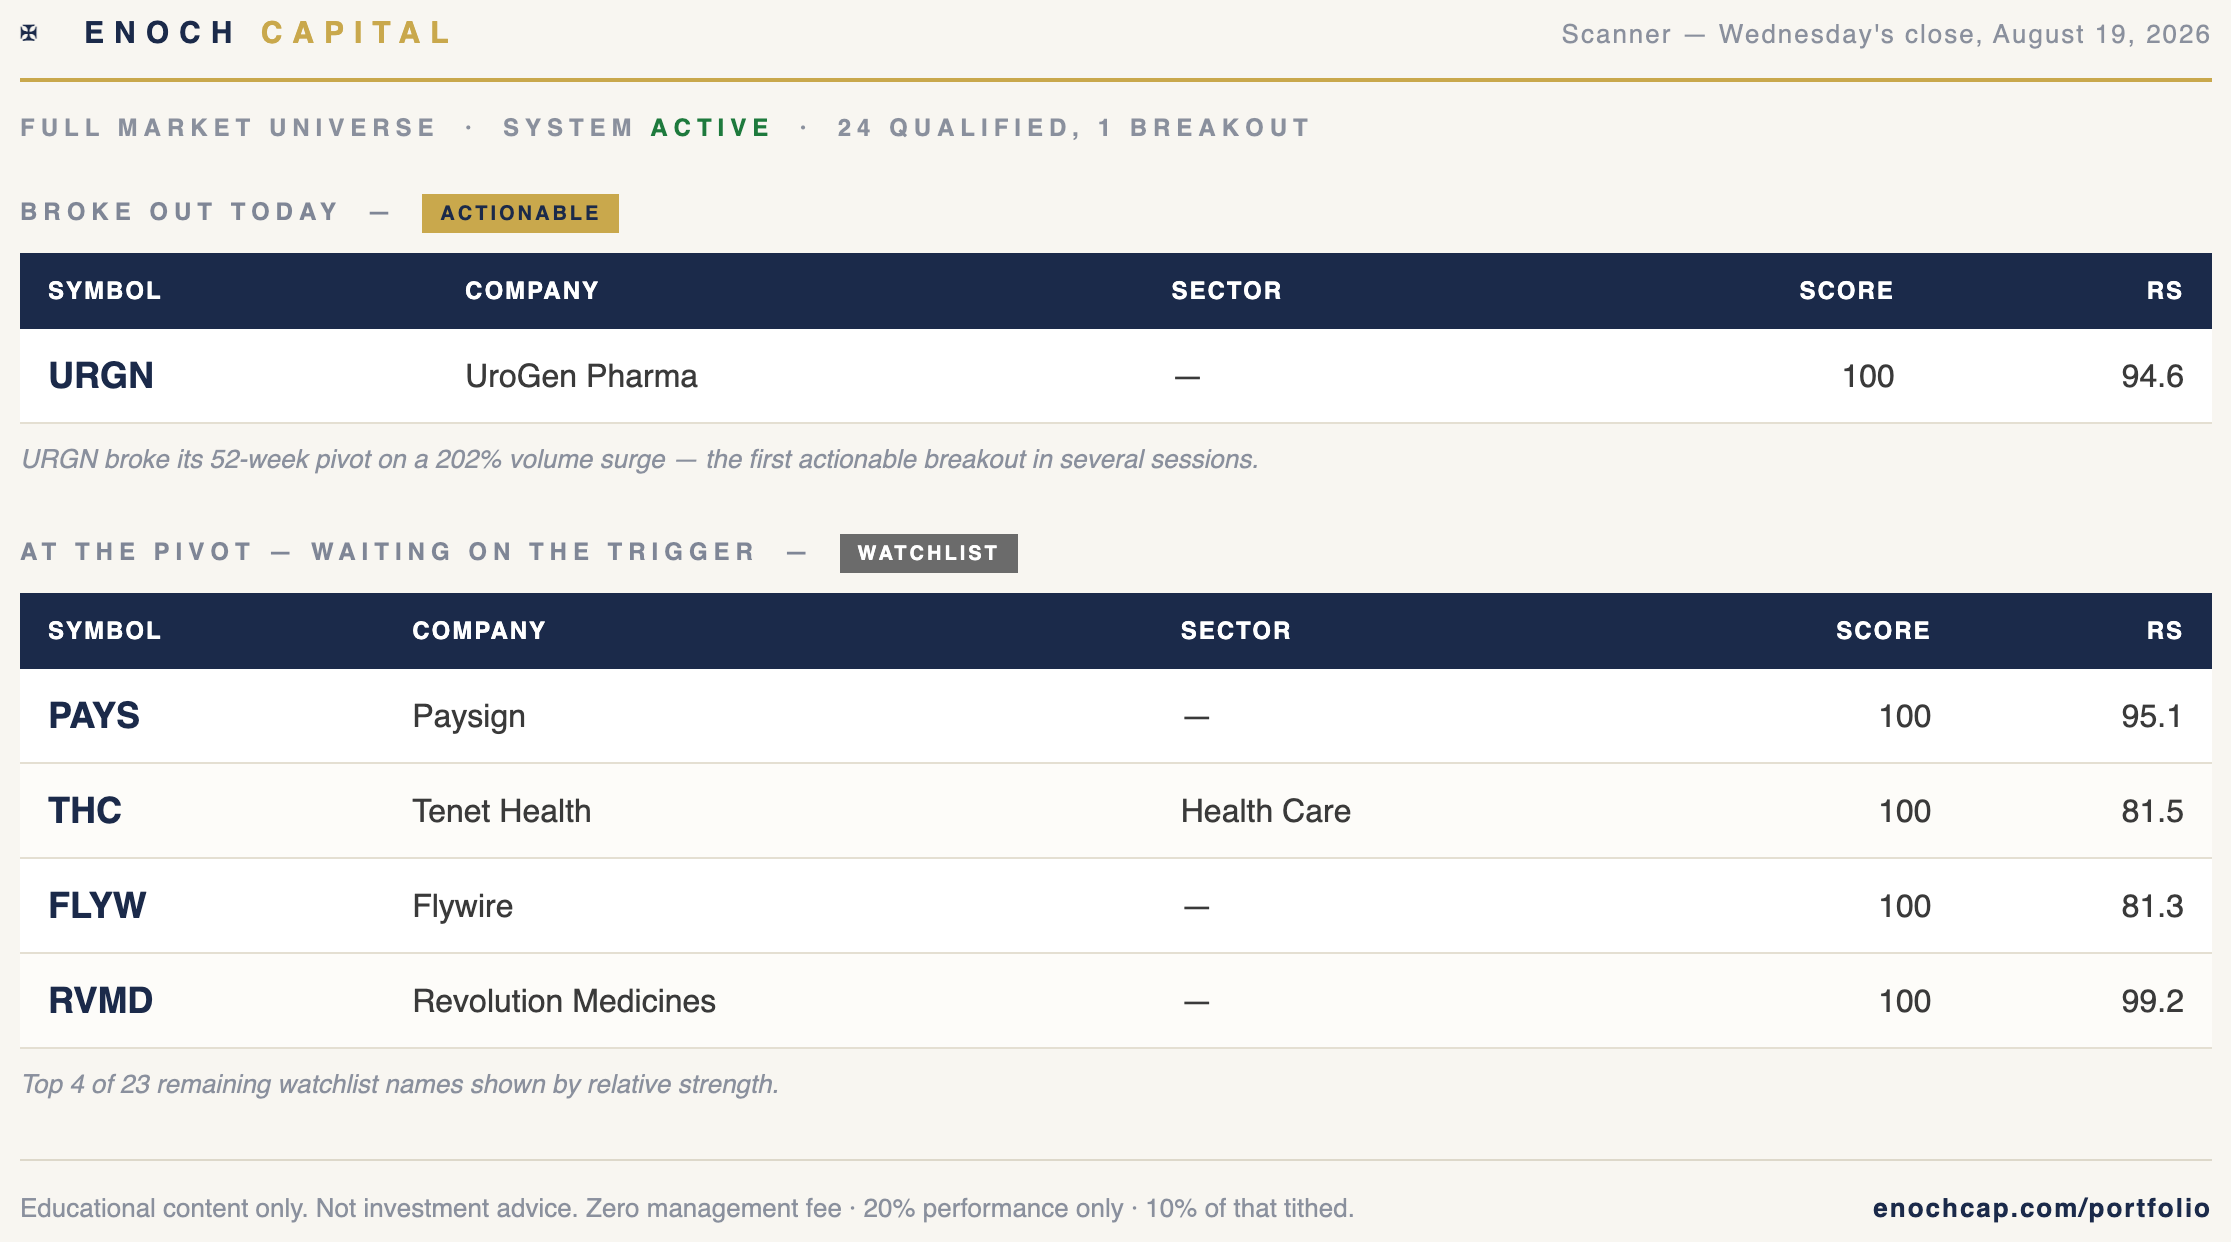
Task: Click the Paysign company name
Action: click(469, 716)
